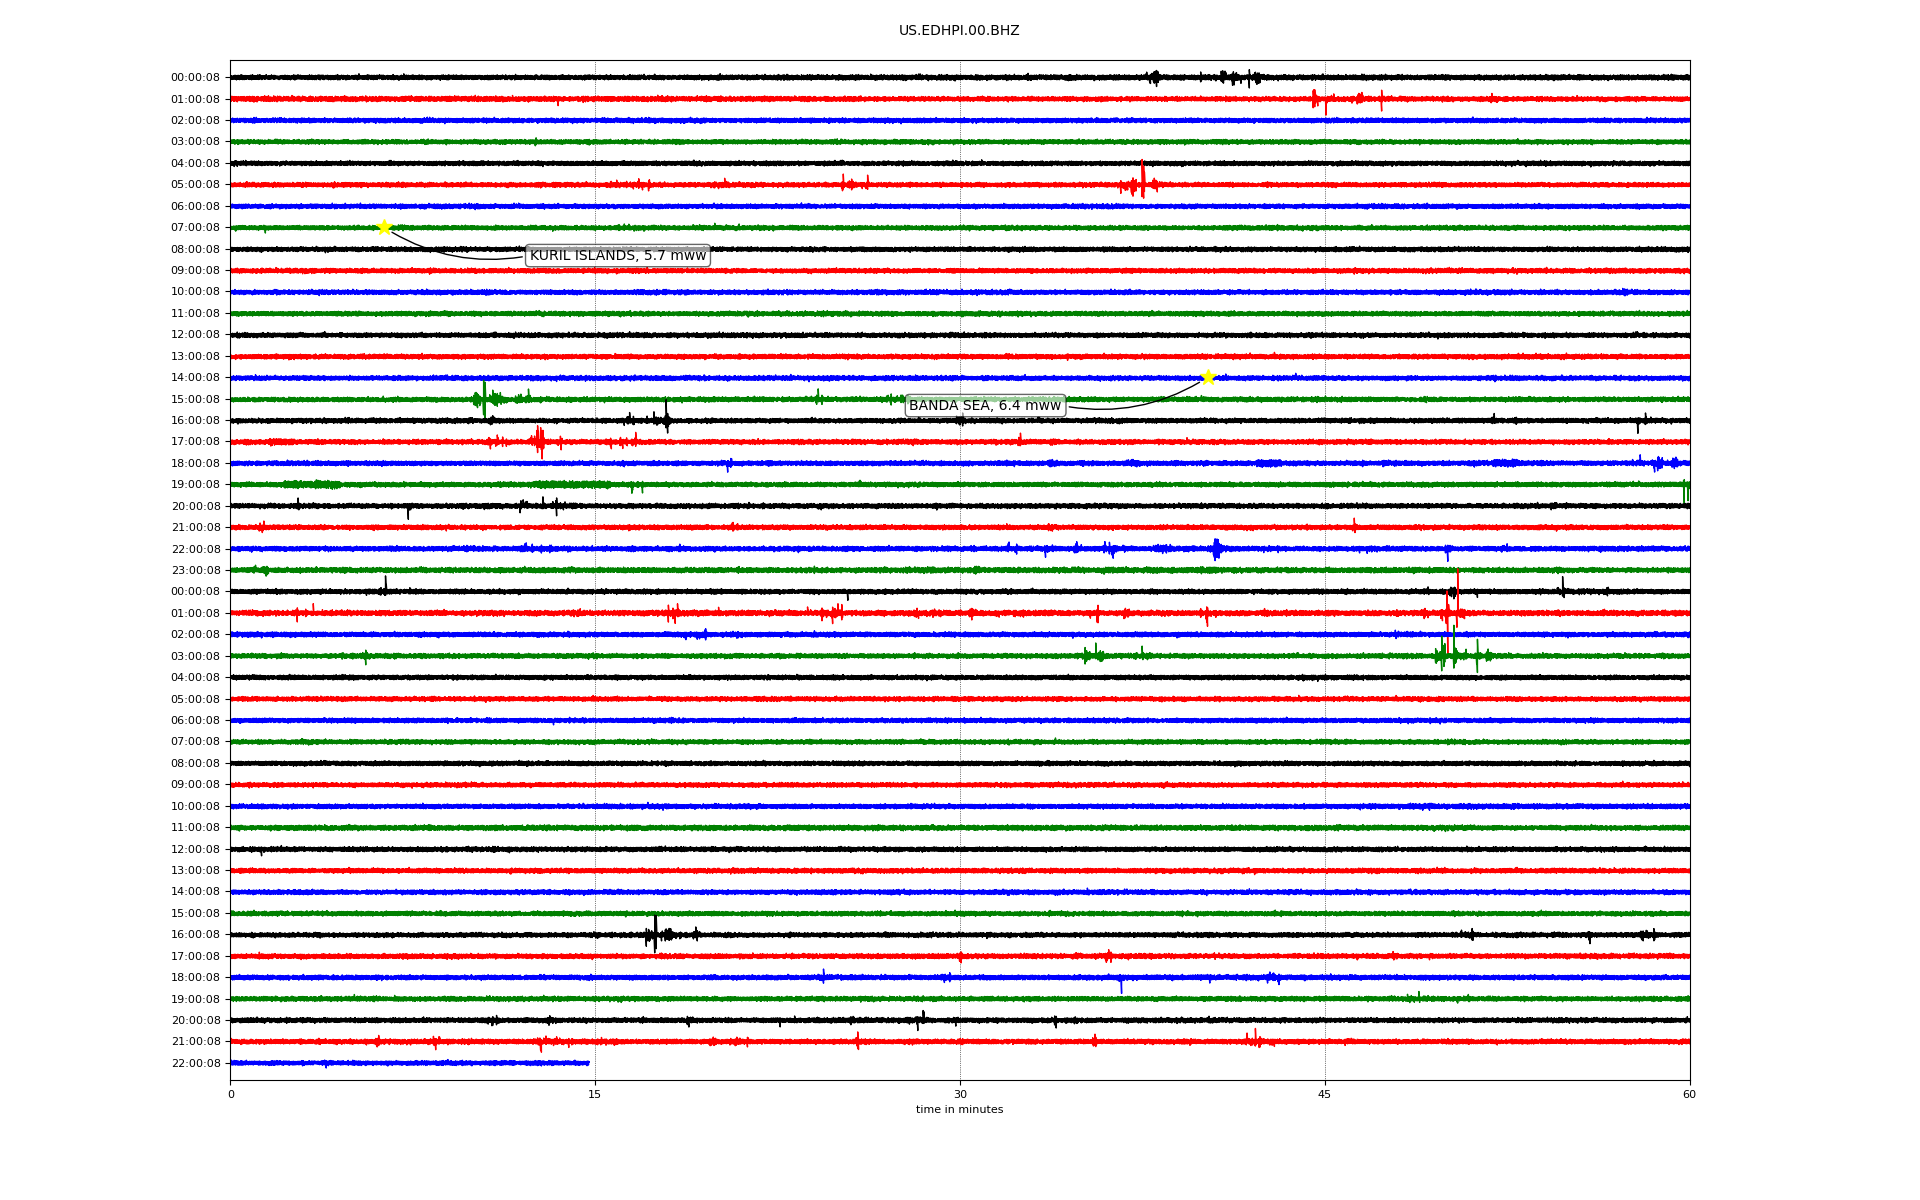Click the black spike on second 16:00:08 trace
This screenshot has height=1200, width=1920.
click(x=655, y=933)
